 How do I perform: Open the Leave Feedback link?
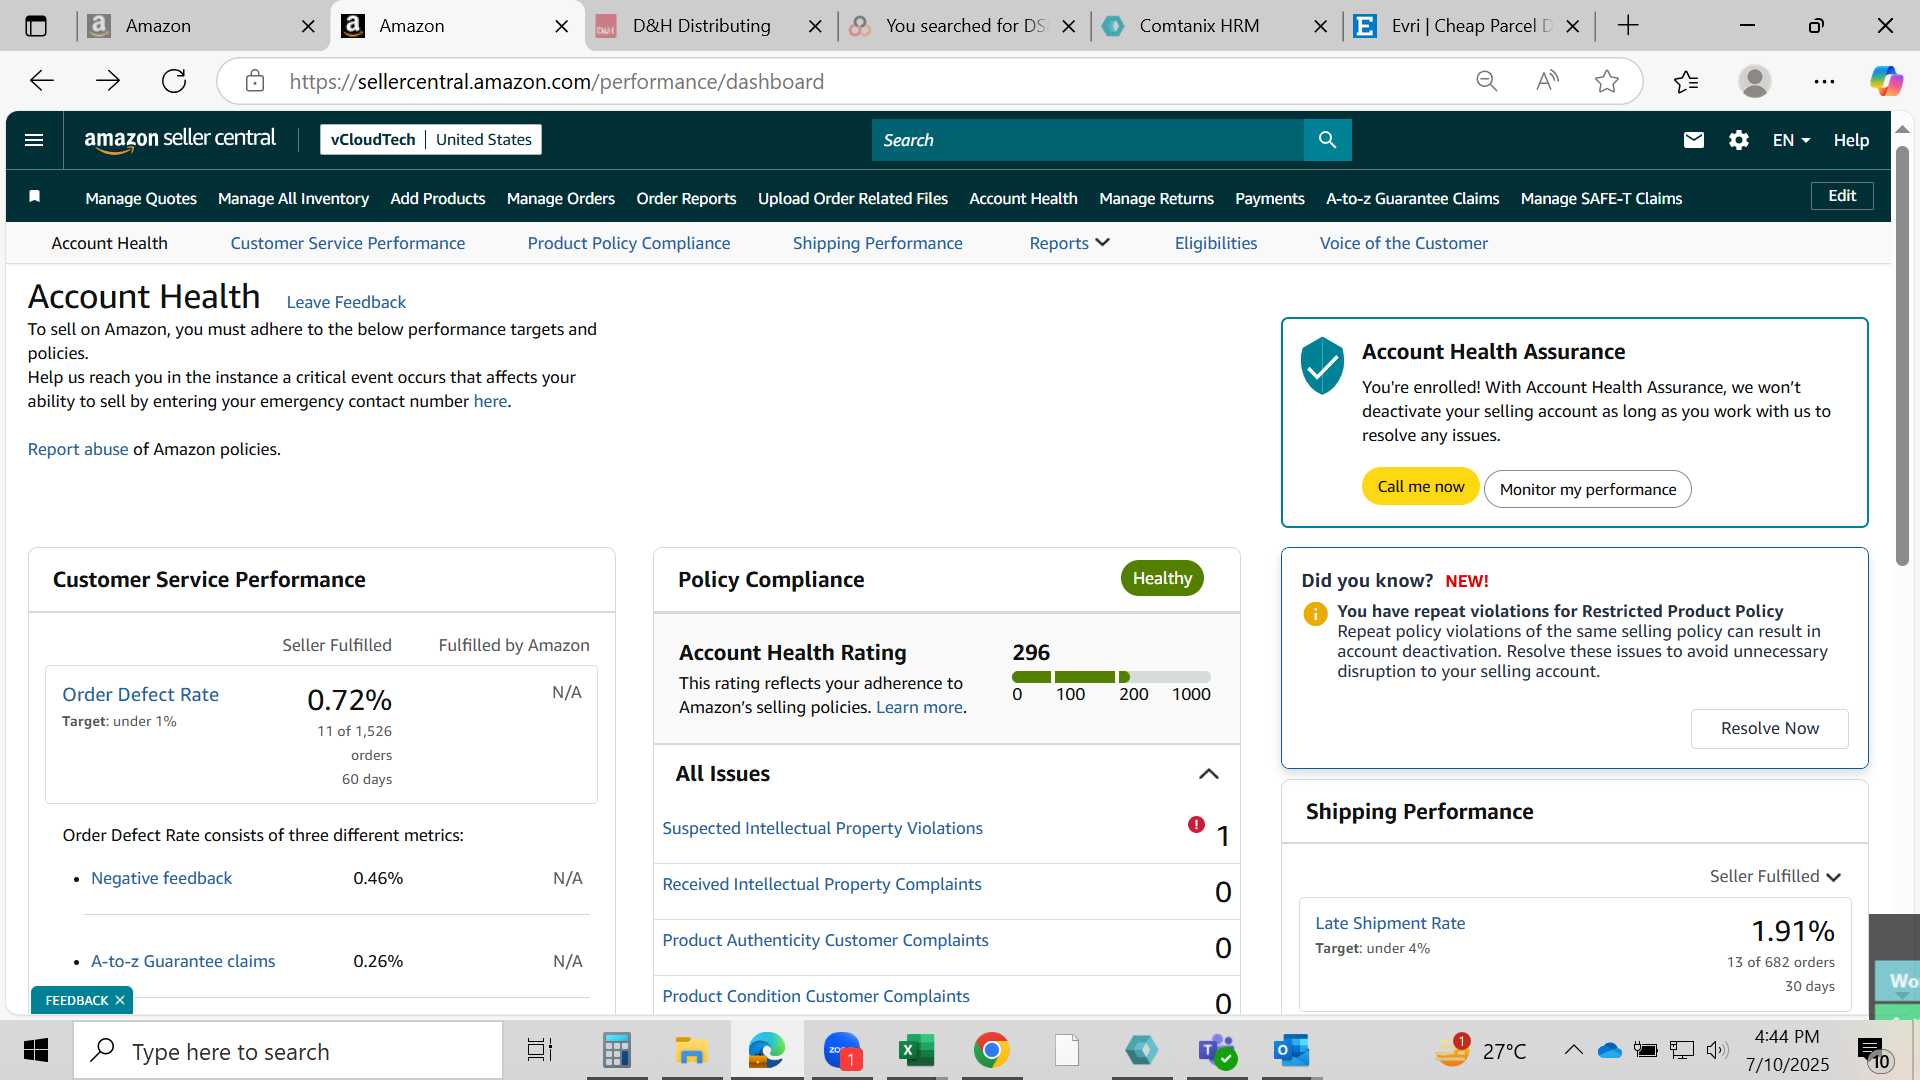(x=346, y=302)
